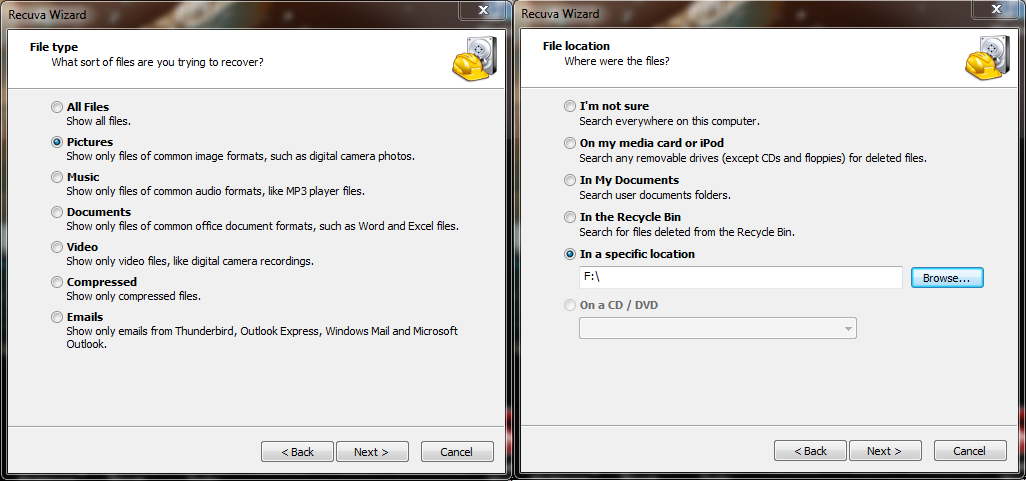This screenshot has height=481, width=1026.
Task: Click Next in the File location wizard
Action: pos(885,451)
